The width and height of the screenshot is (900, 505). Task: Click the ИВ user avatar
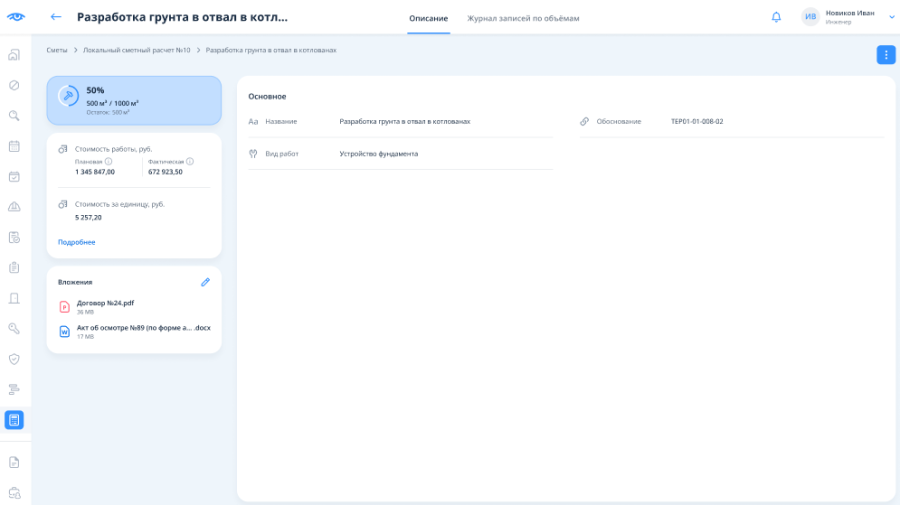click(x=810, y=17)
